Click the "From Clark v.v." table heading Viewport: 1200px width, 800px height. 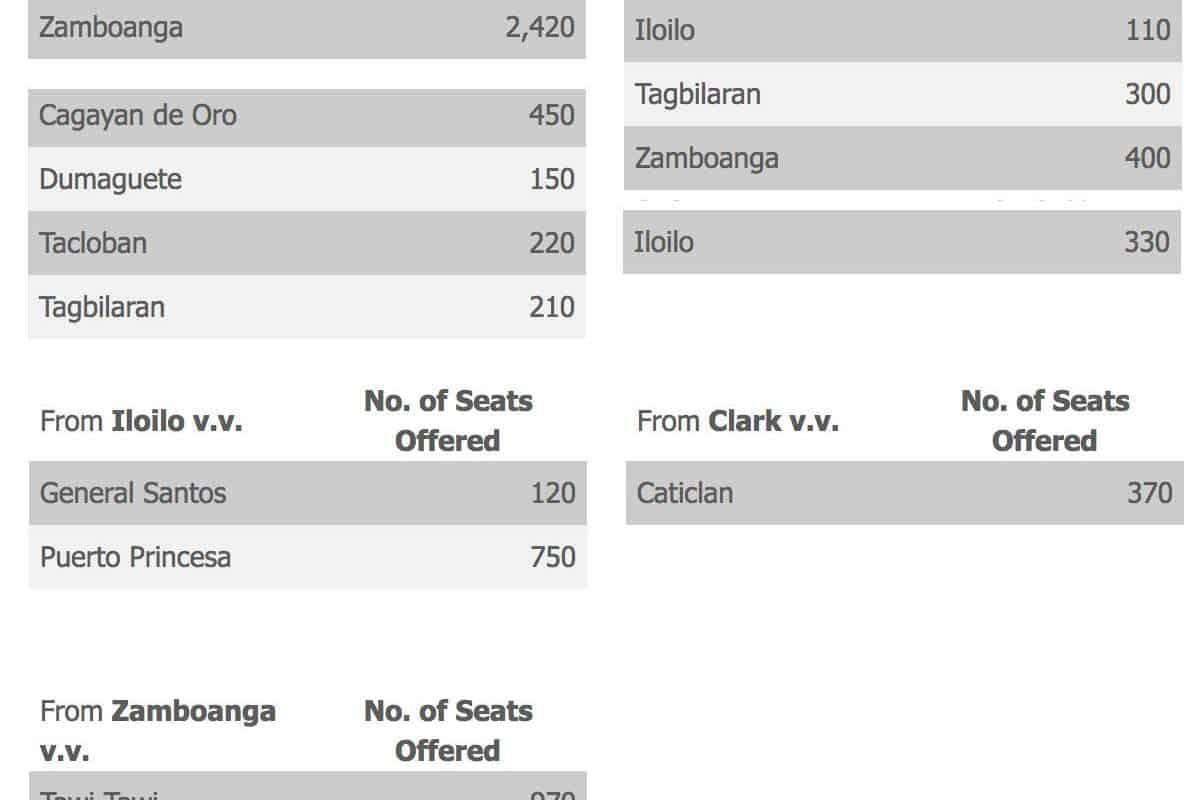point(738,421)
